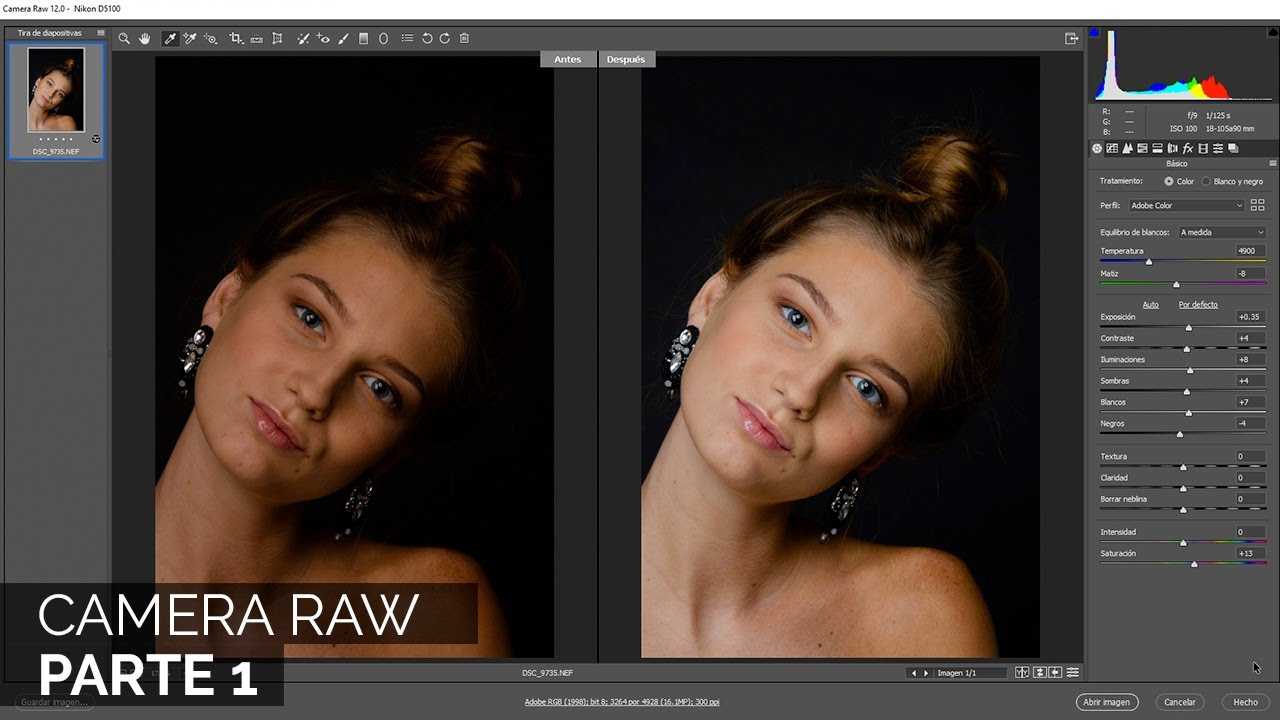Image resolution: width=1280 pixels, height=720 pixels.
Task: Click the Sombras value field
Action: pos(1249,381)
